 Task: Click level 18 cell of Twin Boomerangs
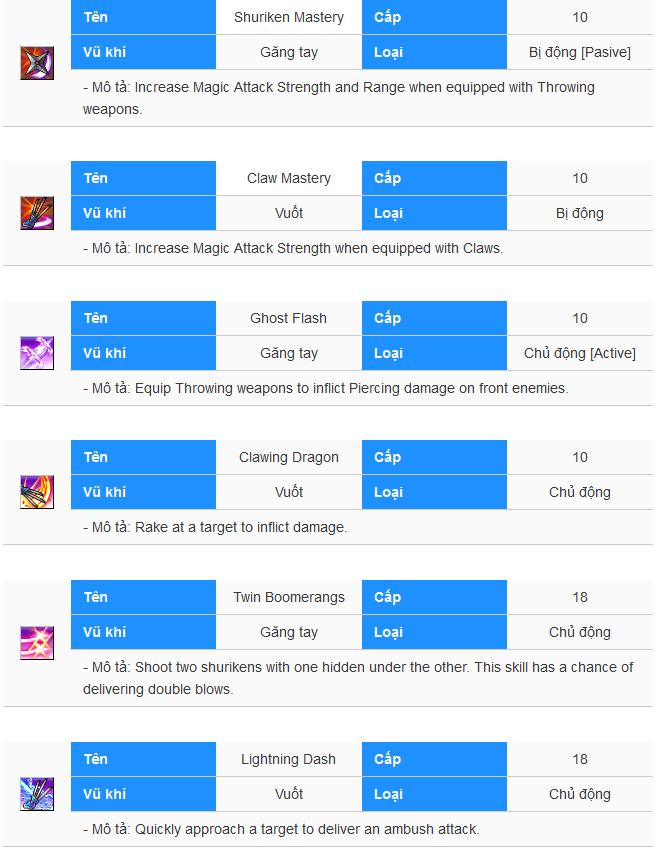[580, 597]
